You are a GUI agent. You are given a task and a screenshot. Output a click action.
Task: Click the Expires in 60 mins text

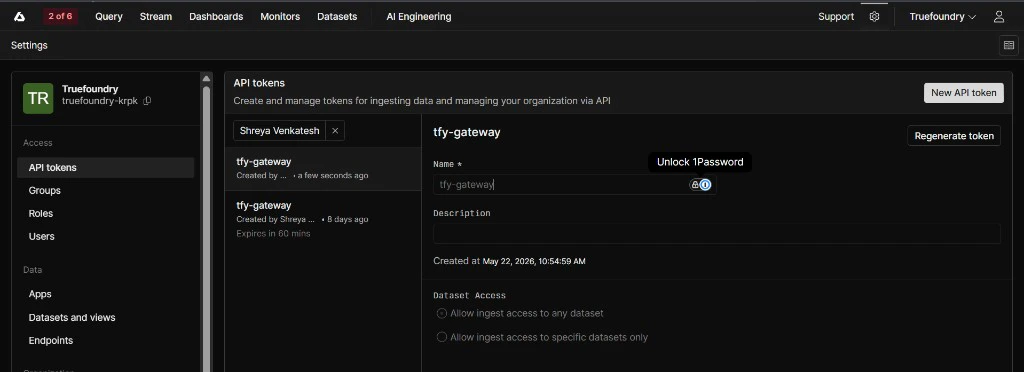click(274, 233)
